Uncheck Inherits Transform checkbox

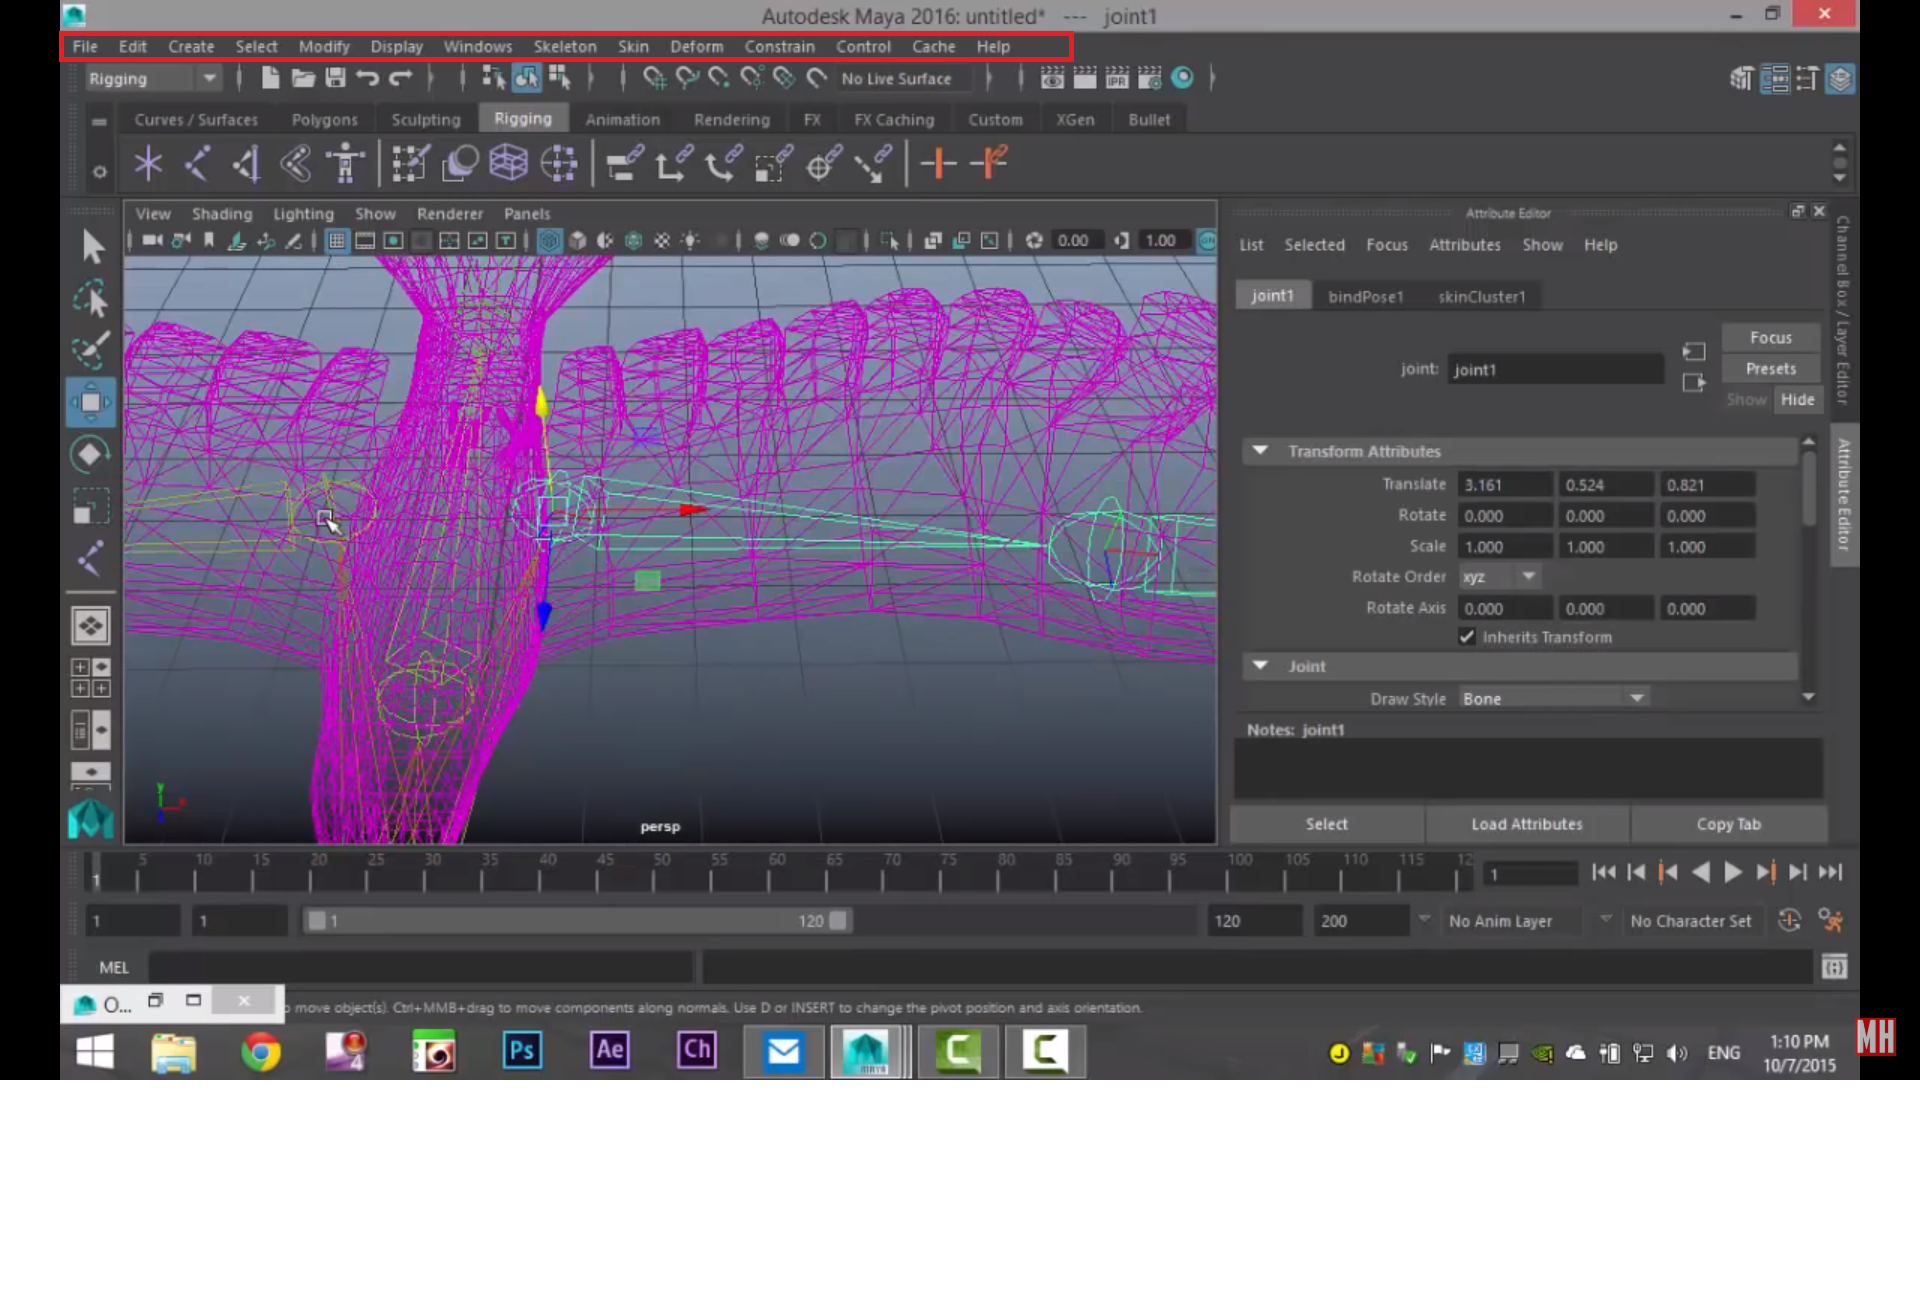click(x=1467, y=637)
